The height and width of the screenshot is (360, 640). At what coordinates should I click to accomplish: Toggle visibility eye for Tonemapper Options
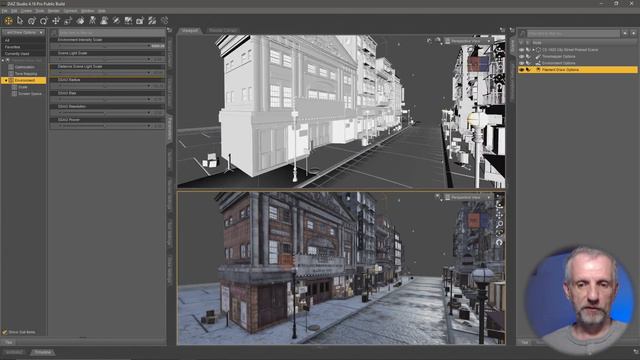tap(521, 56)
